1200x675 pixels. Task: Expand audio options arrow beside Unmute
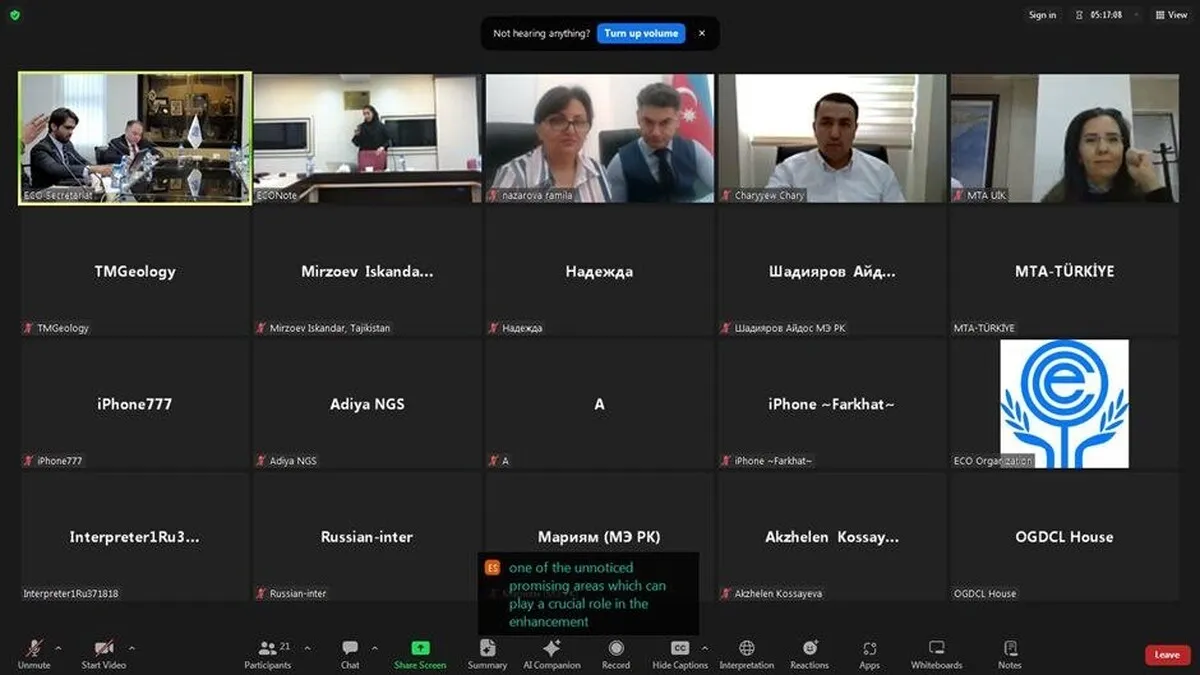coord(58,648)
